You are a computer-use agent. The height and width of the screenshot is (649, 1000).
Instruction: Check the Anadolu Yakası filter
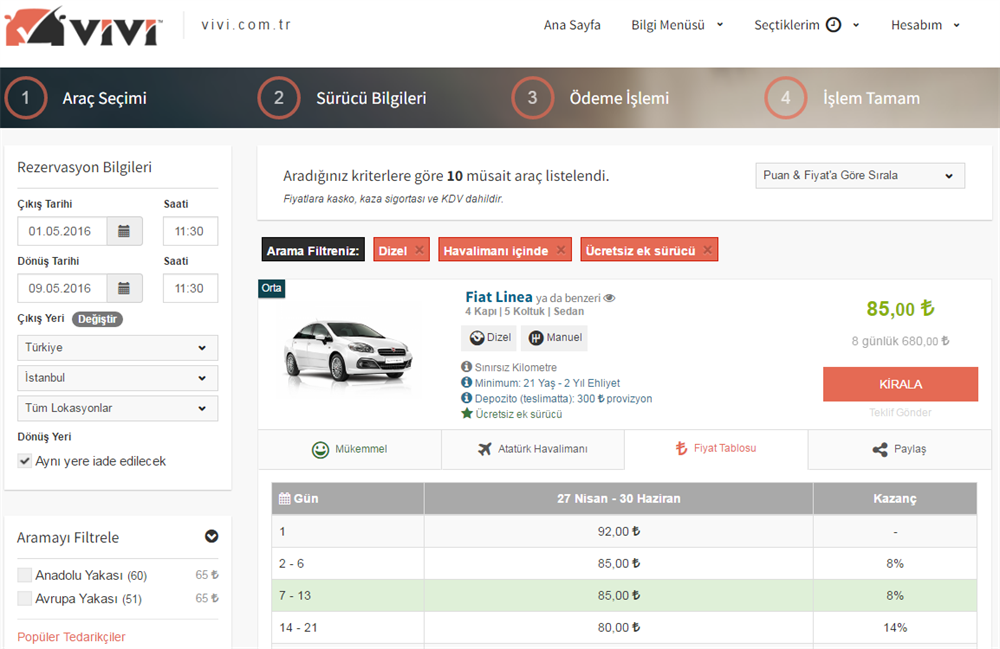coord(24,575)
